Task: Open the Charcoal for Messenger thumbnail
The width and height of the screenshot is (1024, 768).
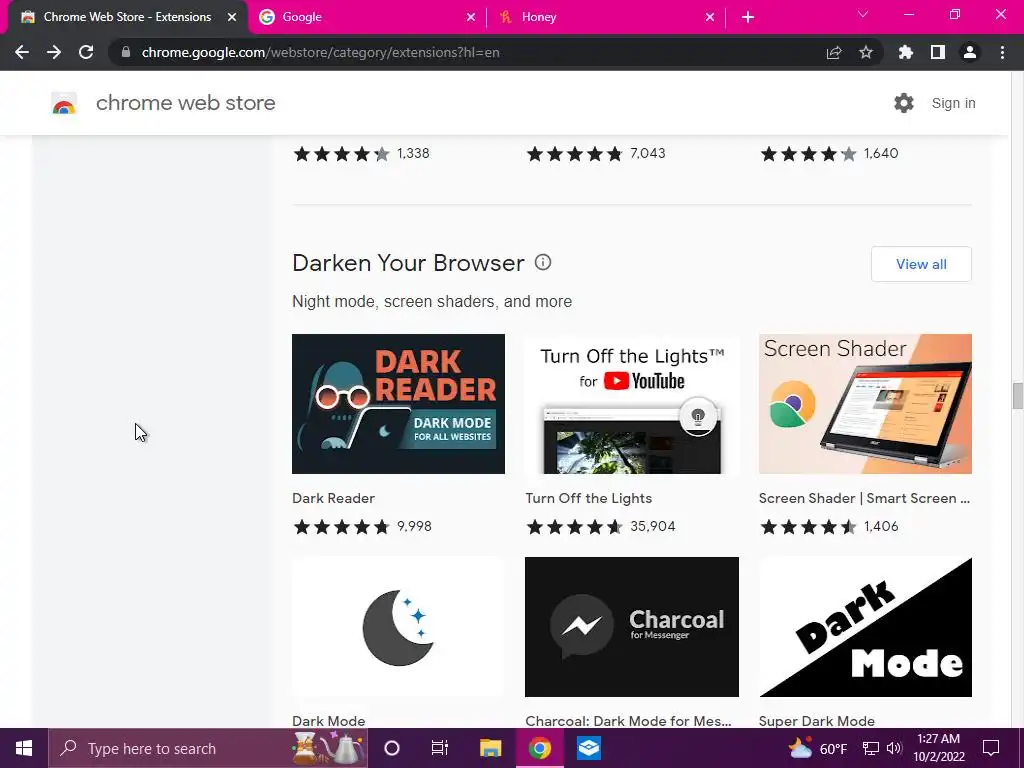Action: pyautogui.click(x=632, y=627)
